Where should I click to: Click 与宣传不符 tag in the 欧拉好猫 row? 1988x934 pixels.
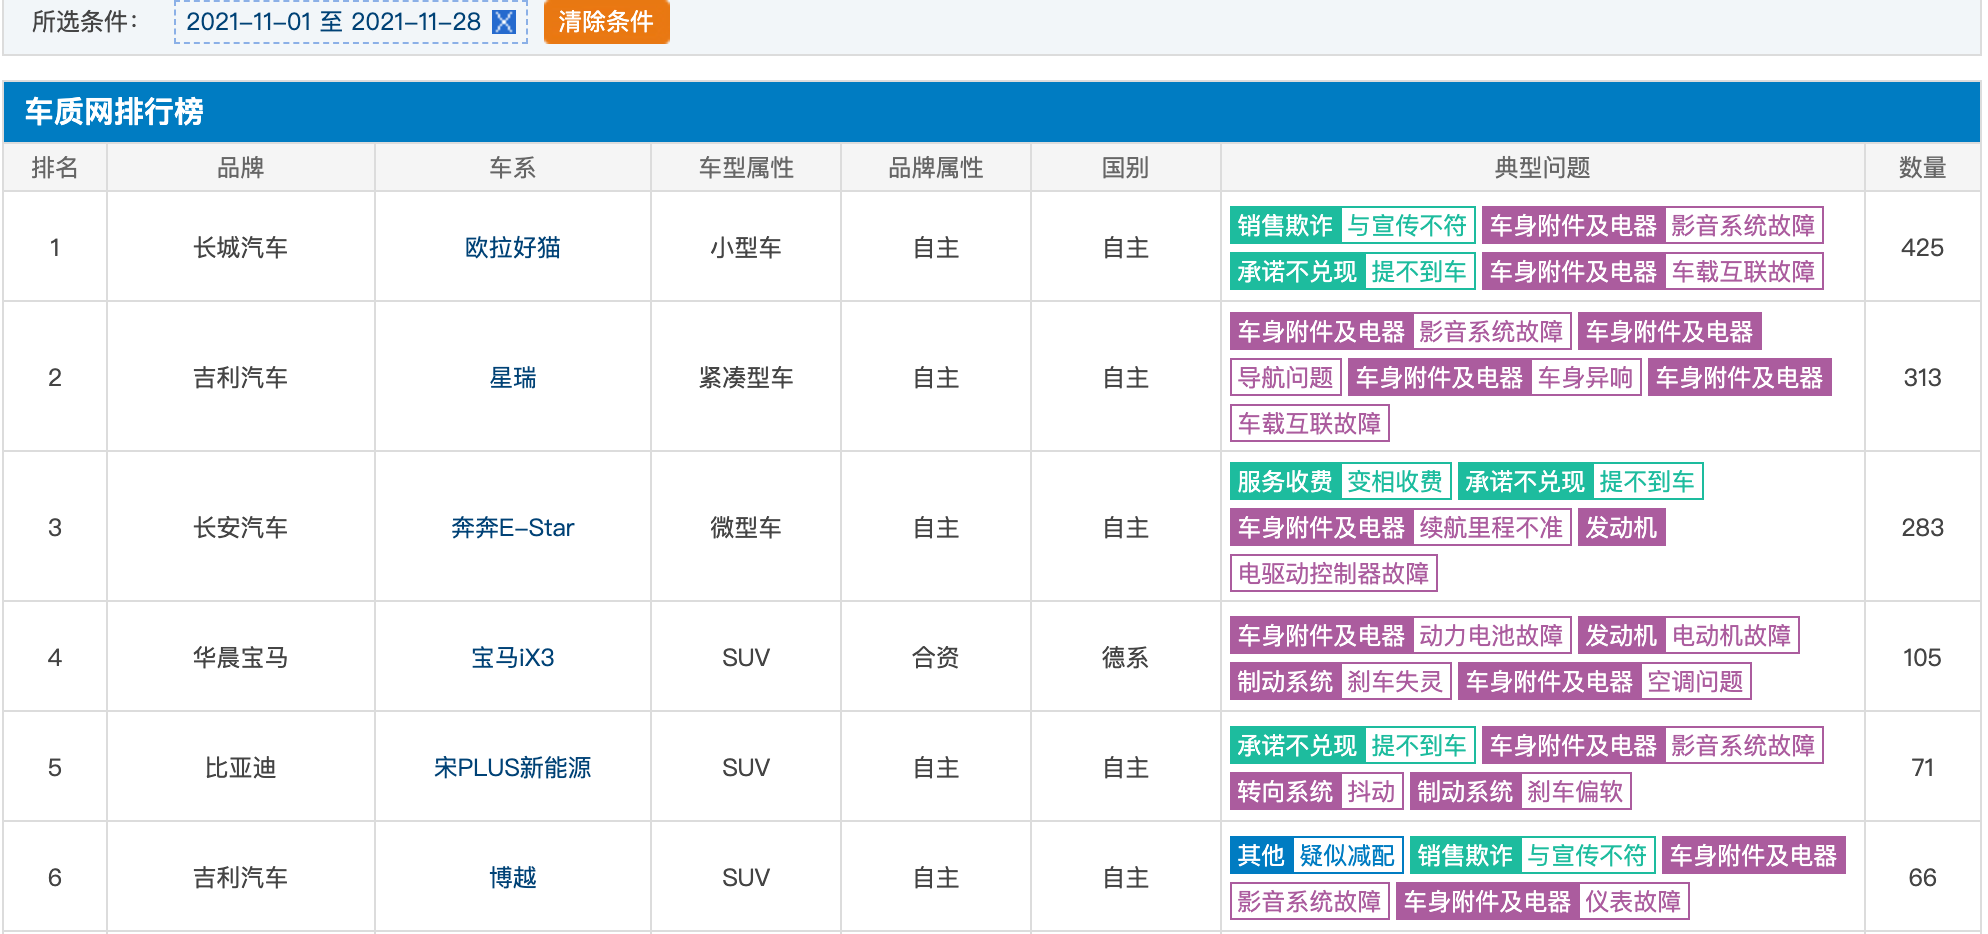coord(1407,226)
